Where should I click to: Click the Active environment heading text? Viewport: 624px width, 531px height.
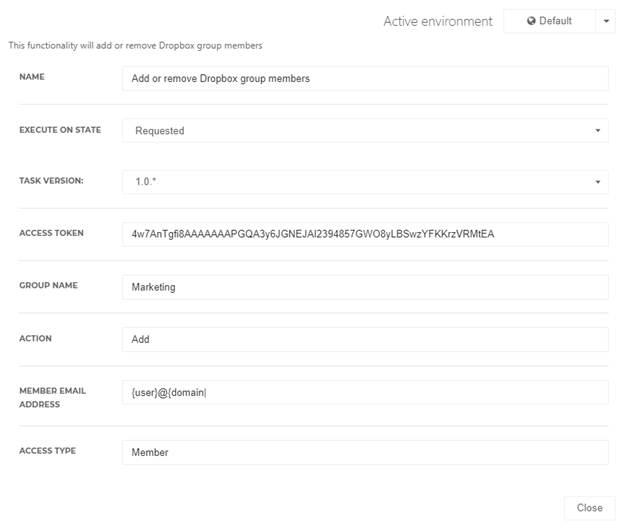[438, 21]
